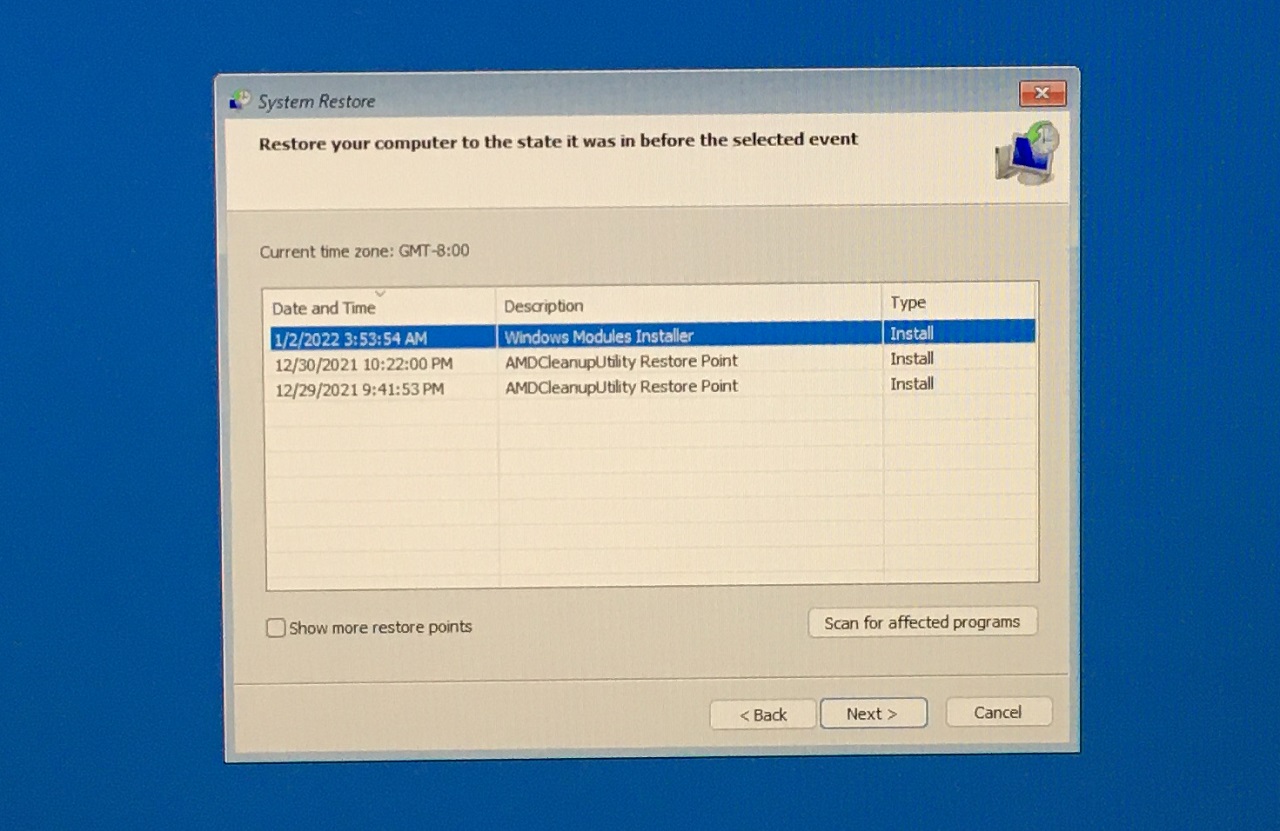
Task: Click the restore computer clock icon
Action: point(1027,153)
